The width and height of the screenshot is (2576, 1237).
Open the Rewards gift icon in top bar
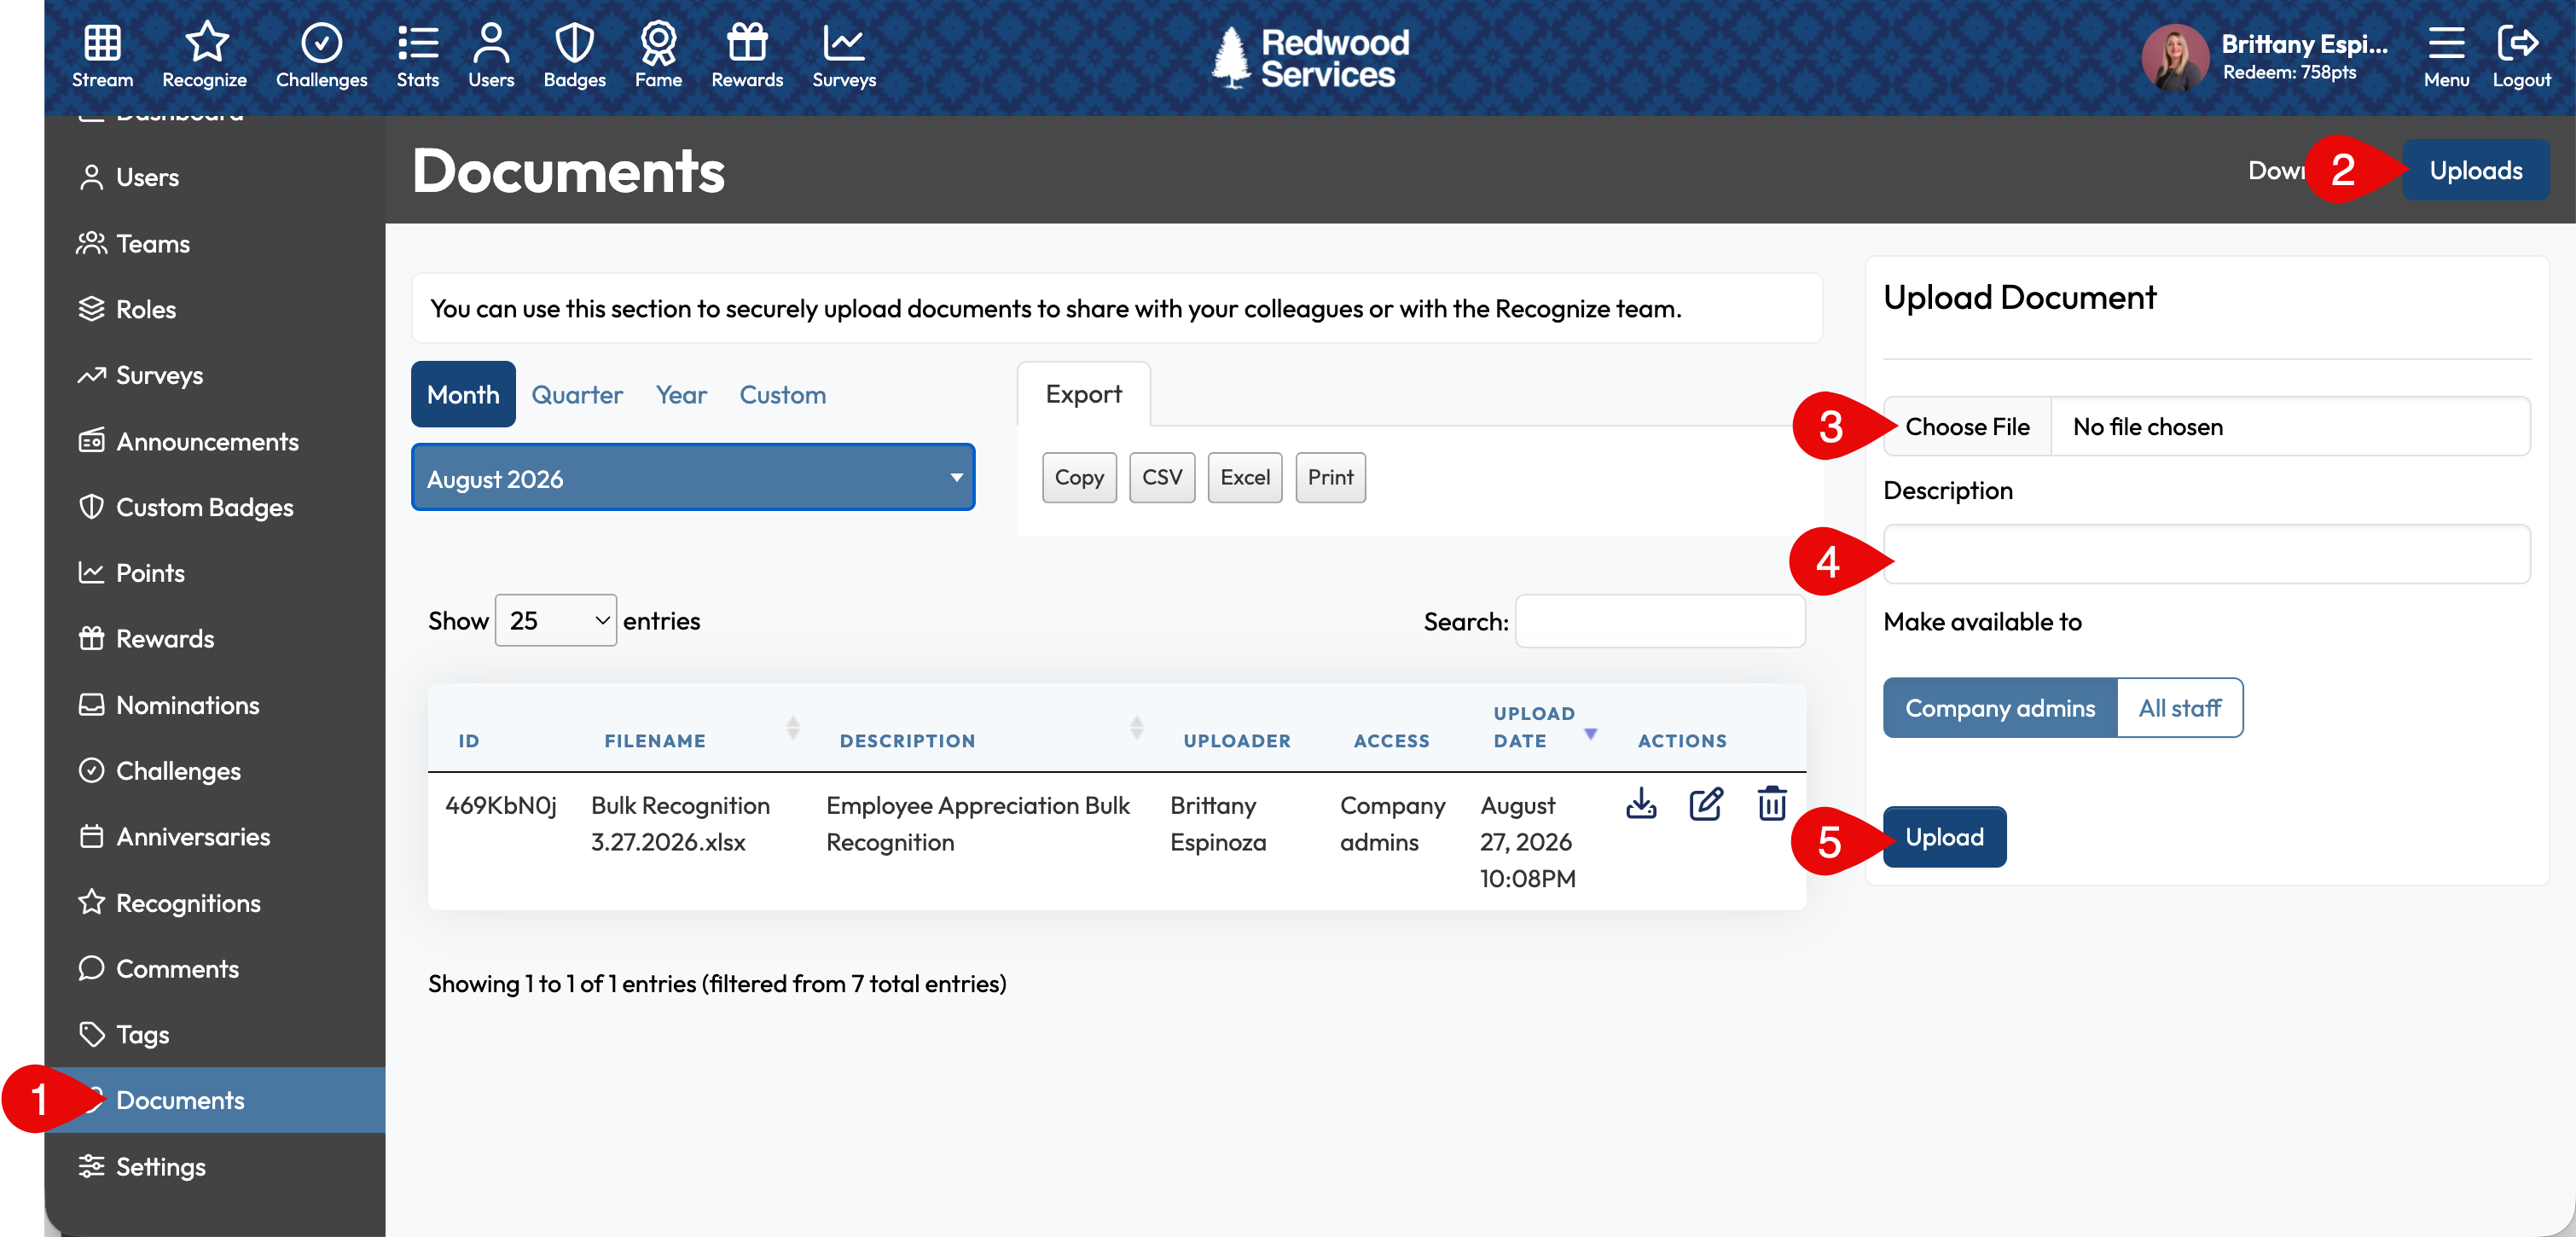(x=747, y=43)
